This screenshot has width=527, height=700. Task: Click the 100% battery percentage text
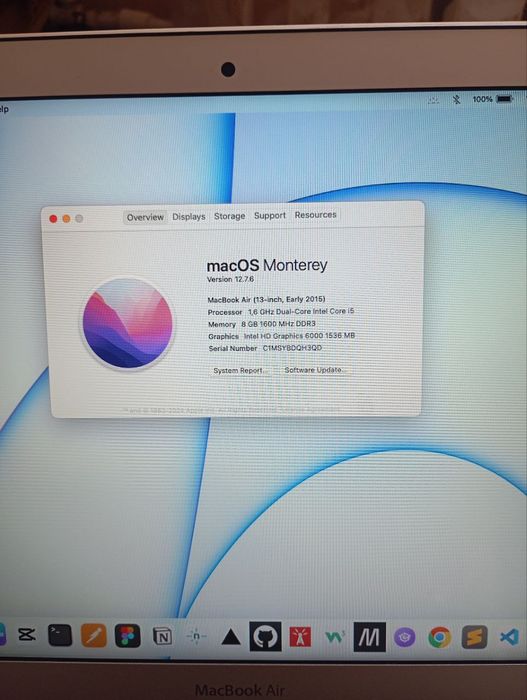click(482, 99)
